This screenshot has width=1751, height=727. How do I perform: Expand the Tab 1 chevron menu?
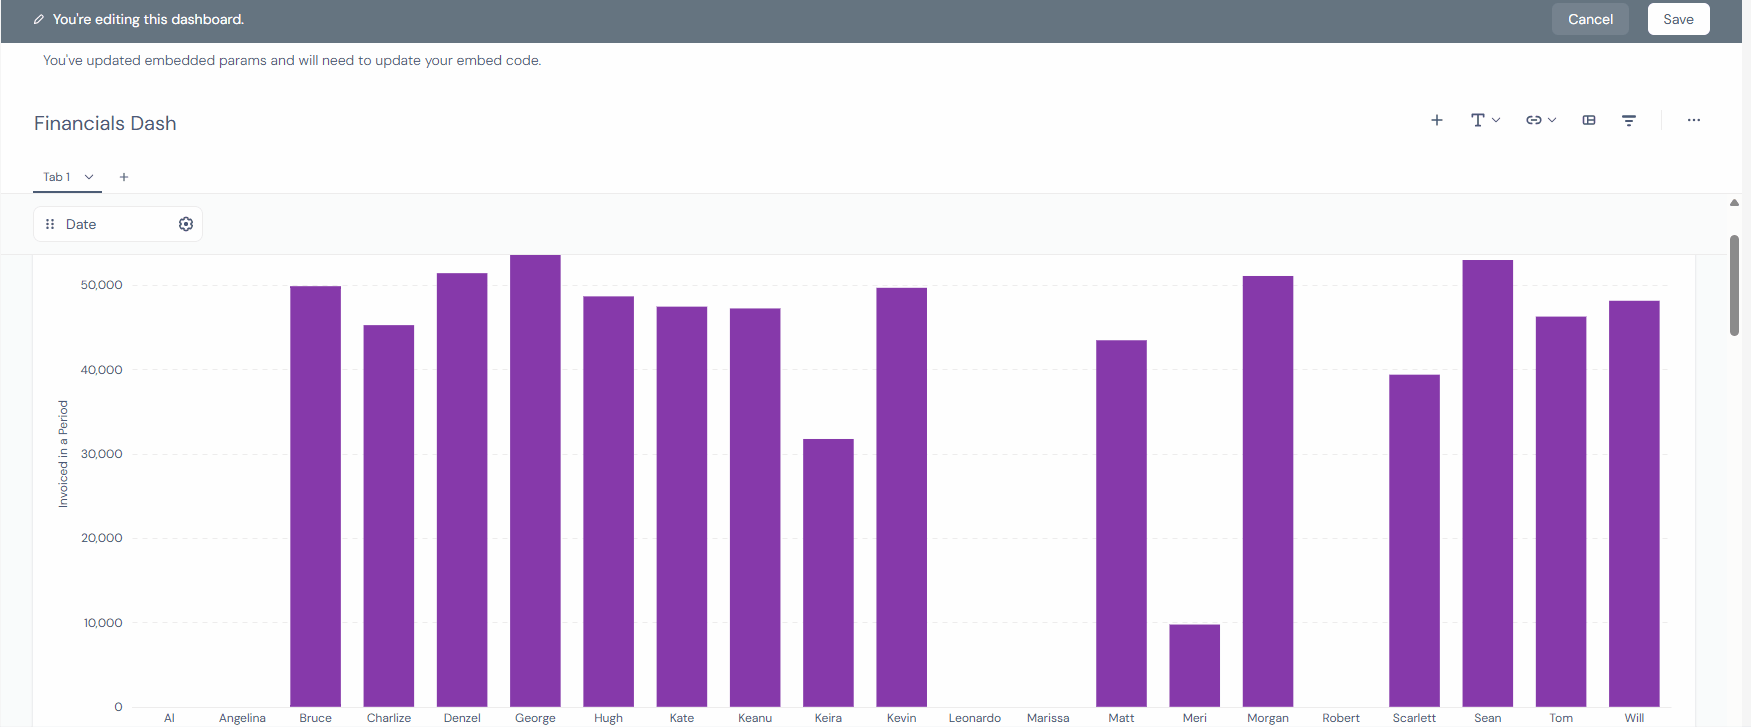click(x=89, y=177)
